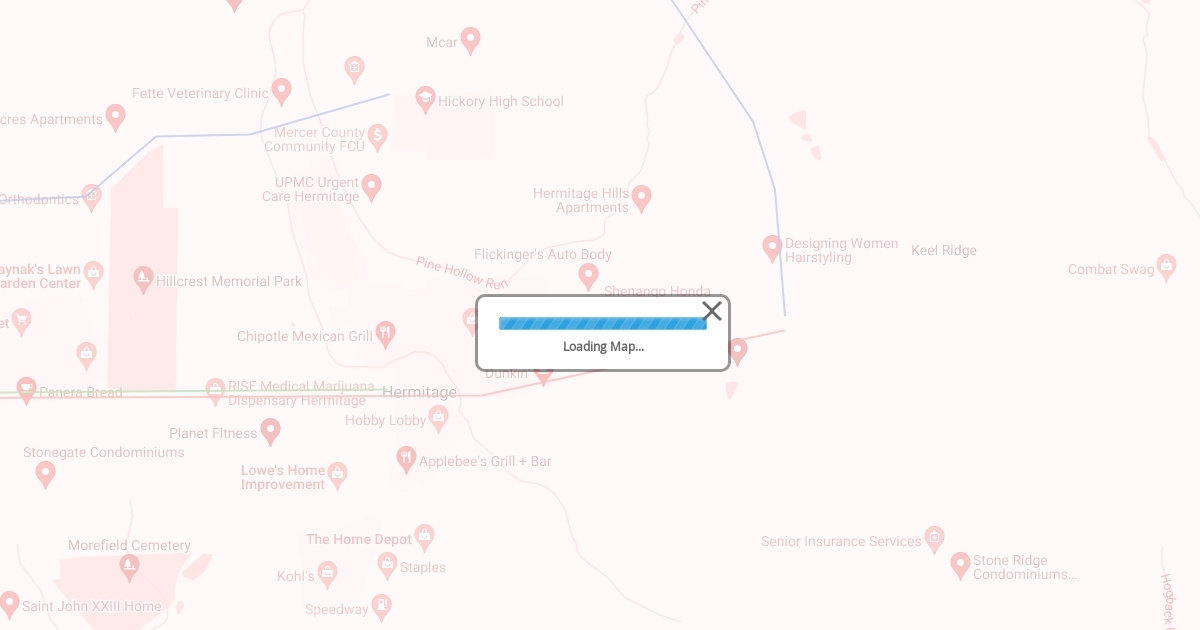The height and width of the screenshot is (630, 1200).
Task: Open the Designing Women Hairstyling pin
Action: [772, 248]
